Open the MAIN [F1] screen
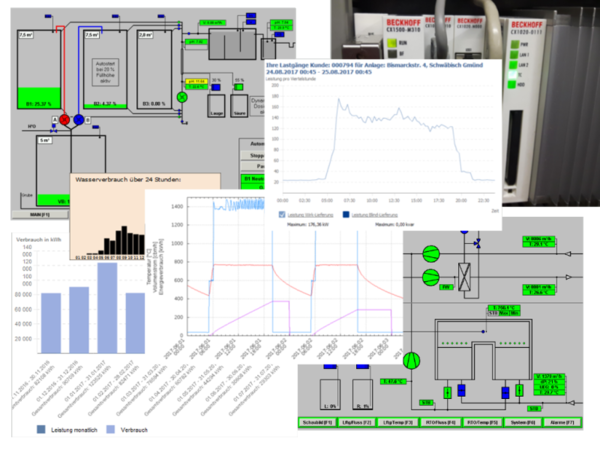The image size is (600, 450). coord(40,215)
